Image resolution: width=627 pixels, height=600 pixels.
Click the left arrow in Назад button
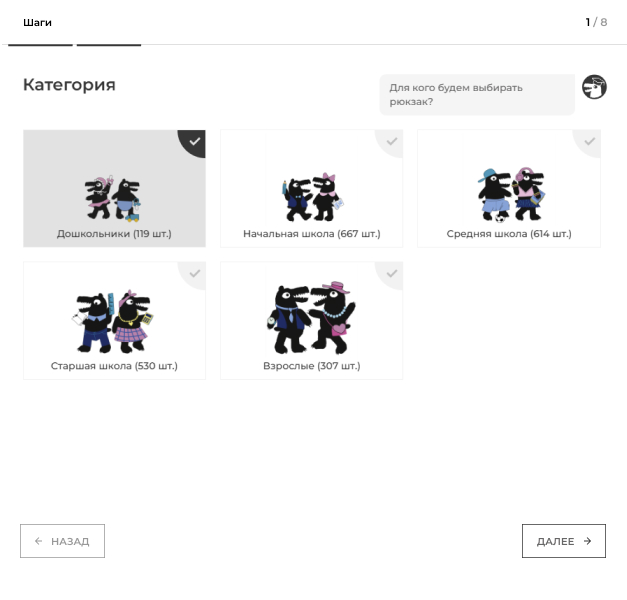click(x=38, y=541)
